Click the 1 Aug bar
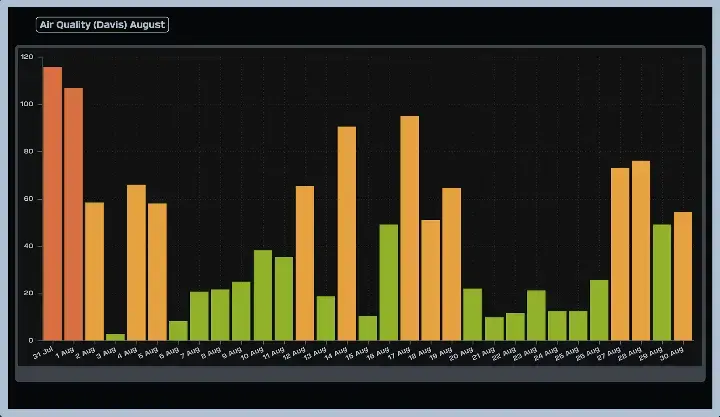 click(x=73, y=214)
